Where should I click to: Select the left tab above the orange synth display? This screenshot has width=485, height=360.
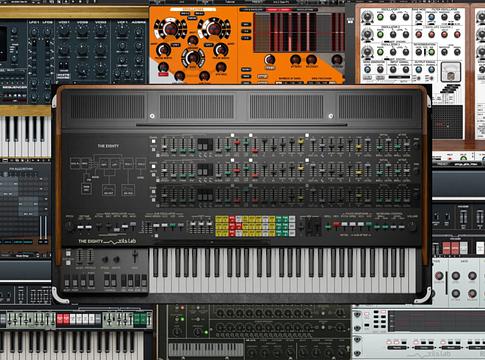pos(252,10)
